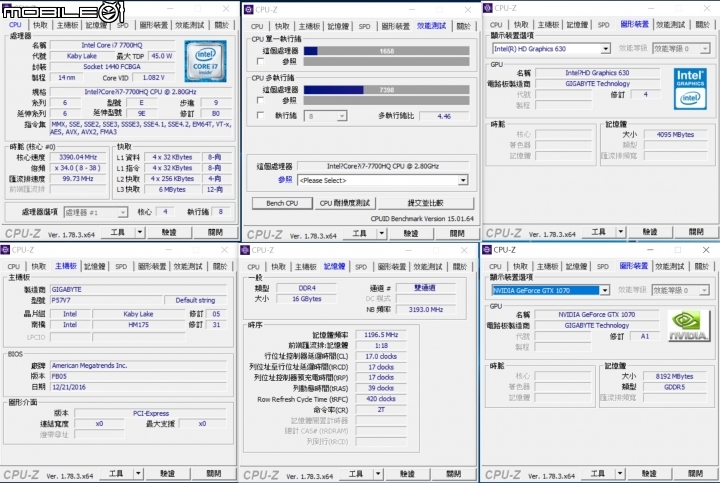Click the southbridge value HM175
The height and width of the screenshot is (483, 720).
138,325
